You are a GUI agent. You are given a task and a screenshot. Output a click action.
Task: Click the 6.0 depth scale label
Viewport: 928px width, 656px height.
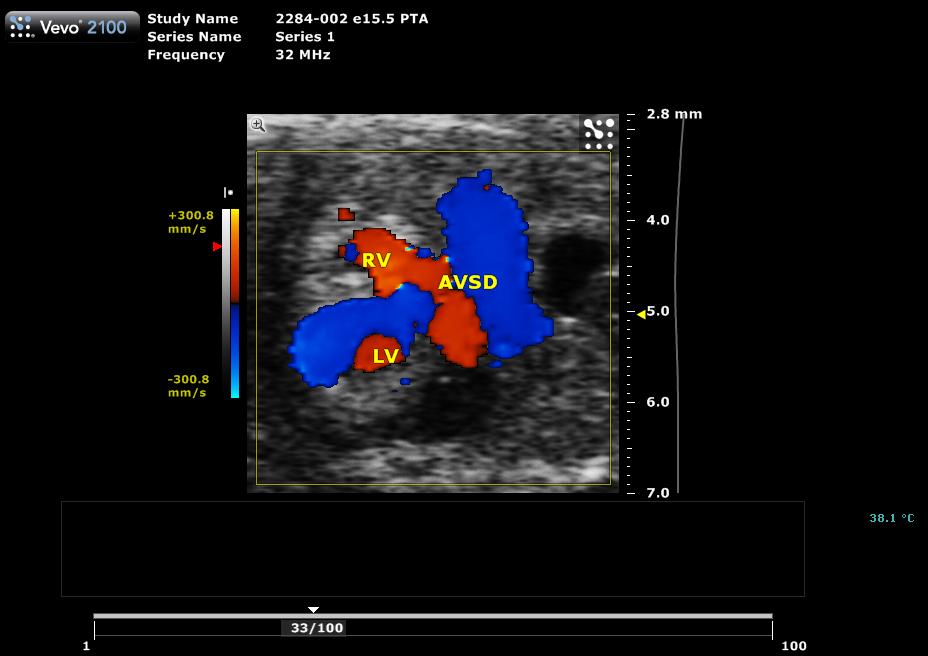pyautogui.click(x=658, y=402)
